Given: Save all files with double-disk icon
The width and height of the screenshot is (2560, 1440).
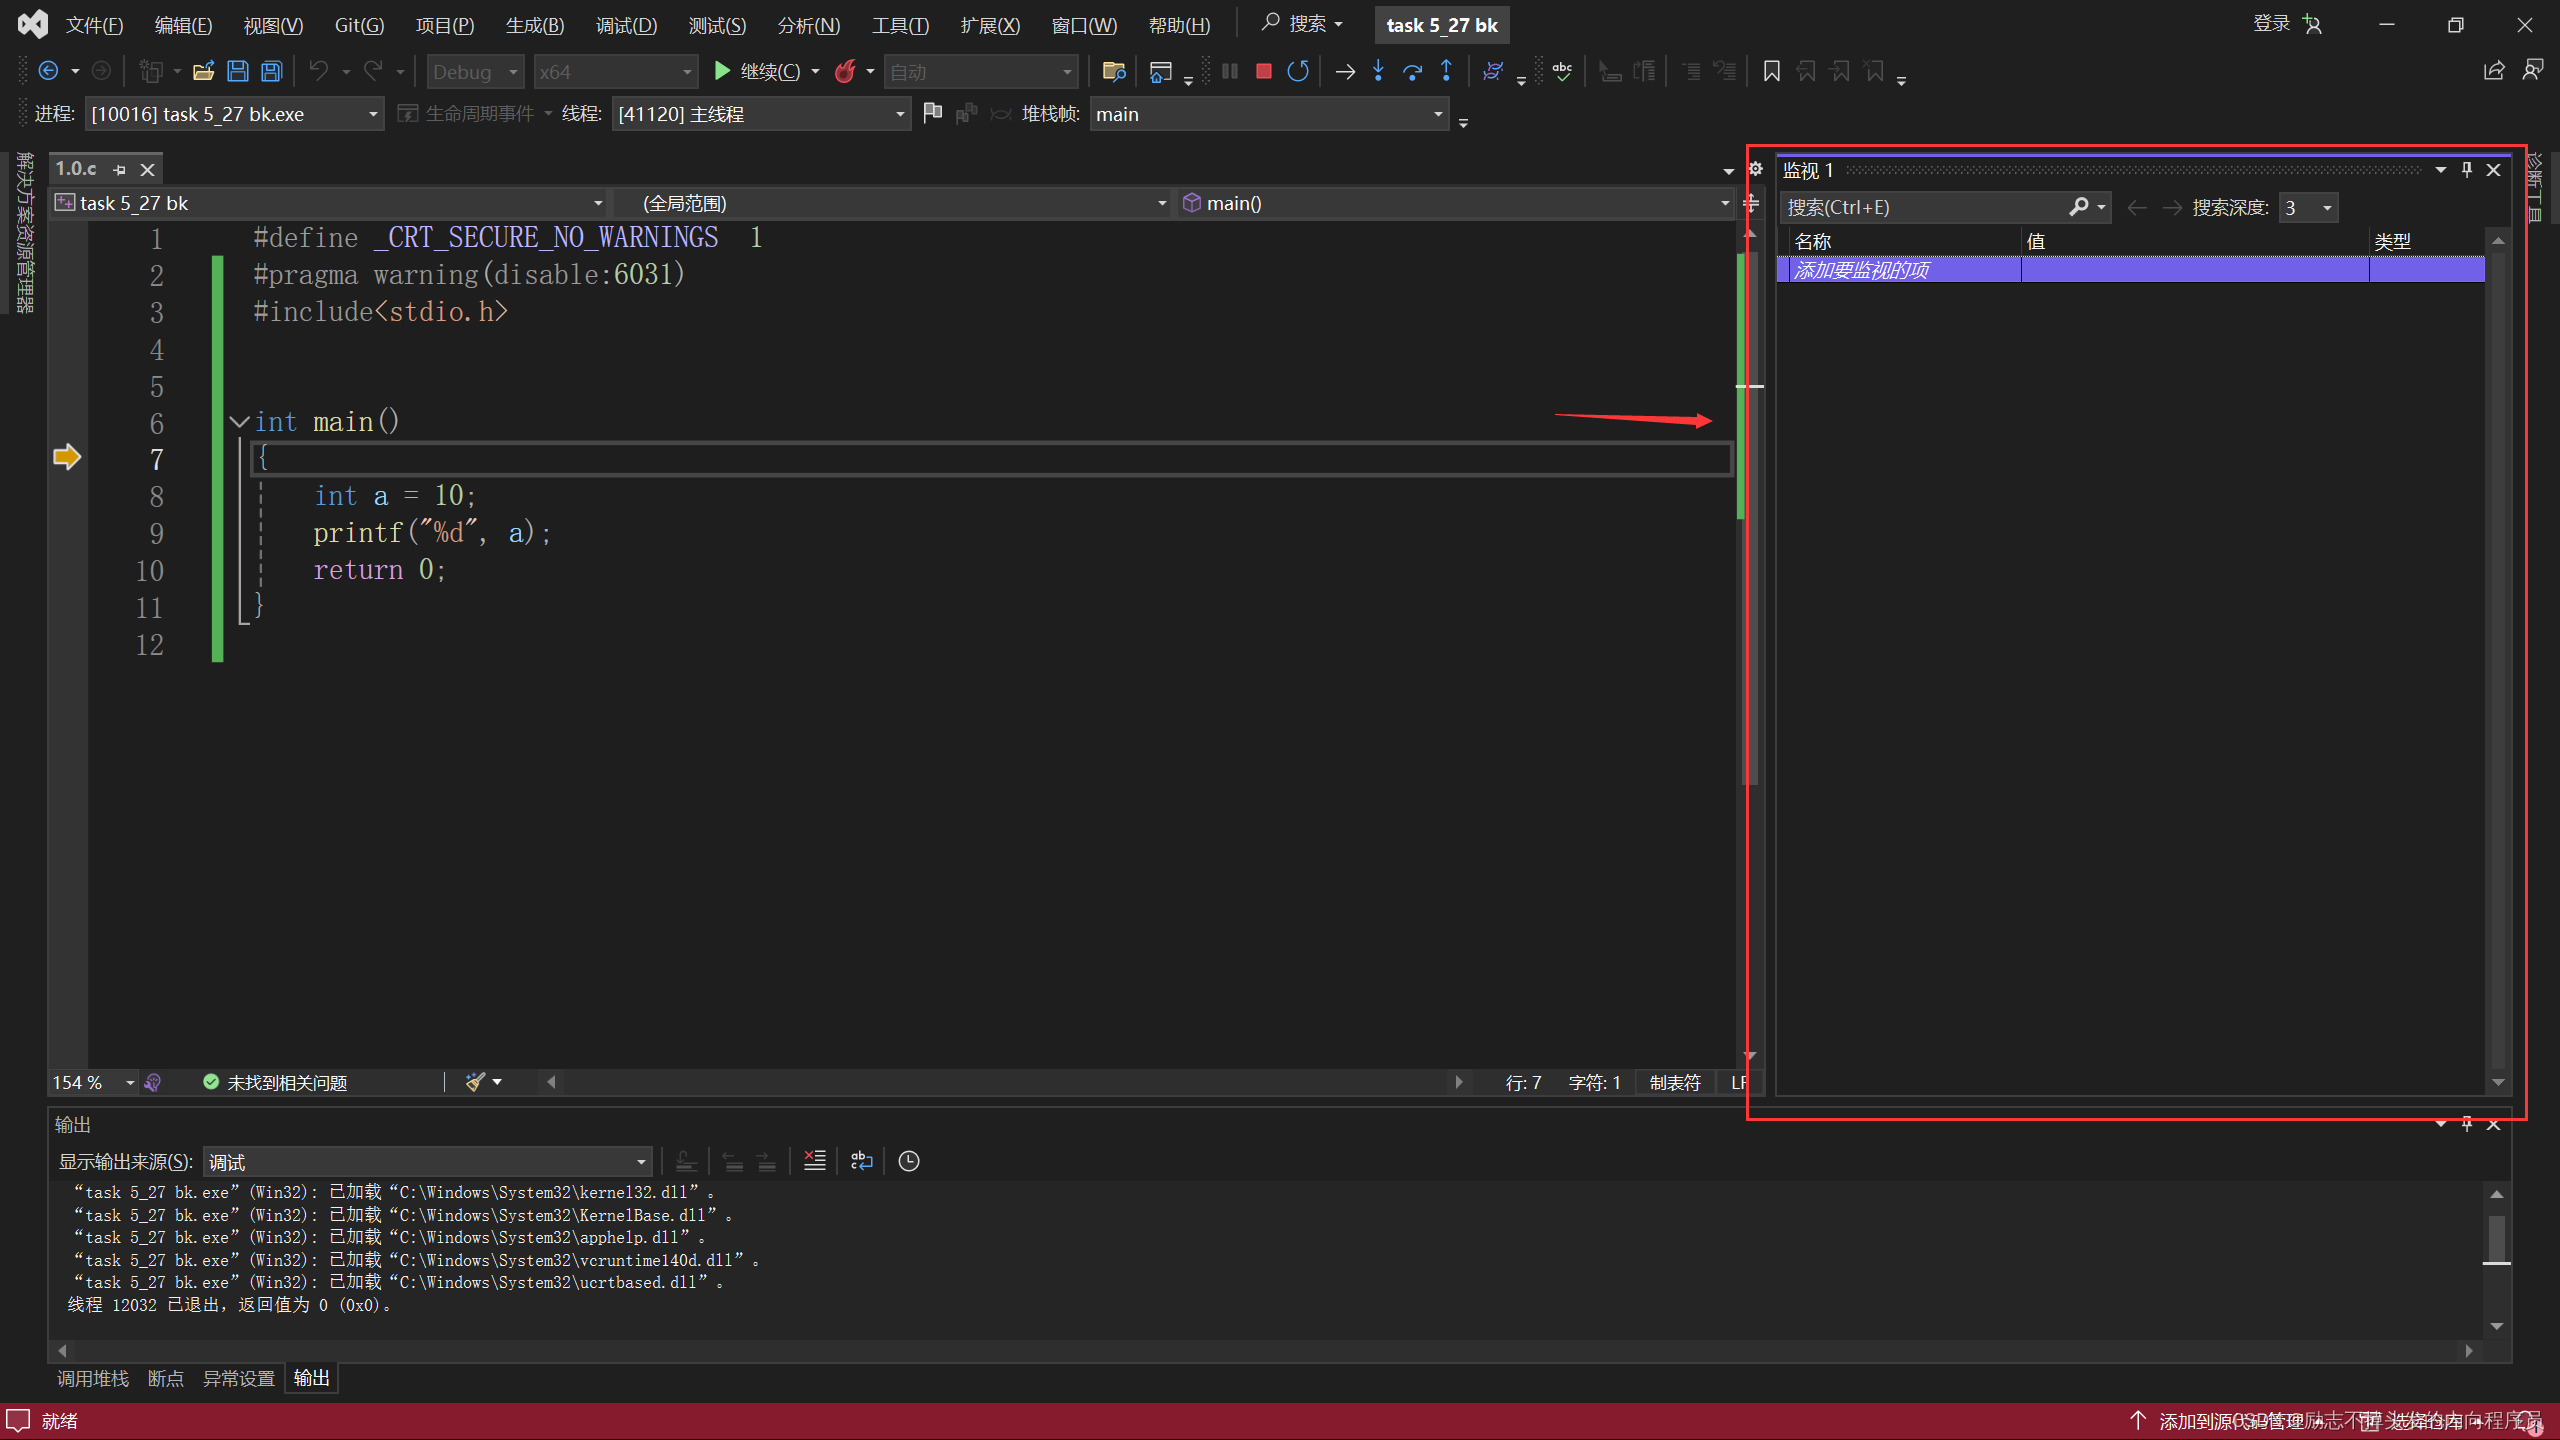Looking at the screenshot, I should click(272, 71).
